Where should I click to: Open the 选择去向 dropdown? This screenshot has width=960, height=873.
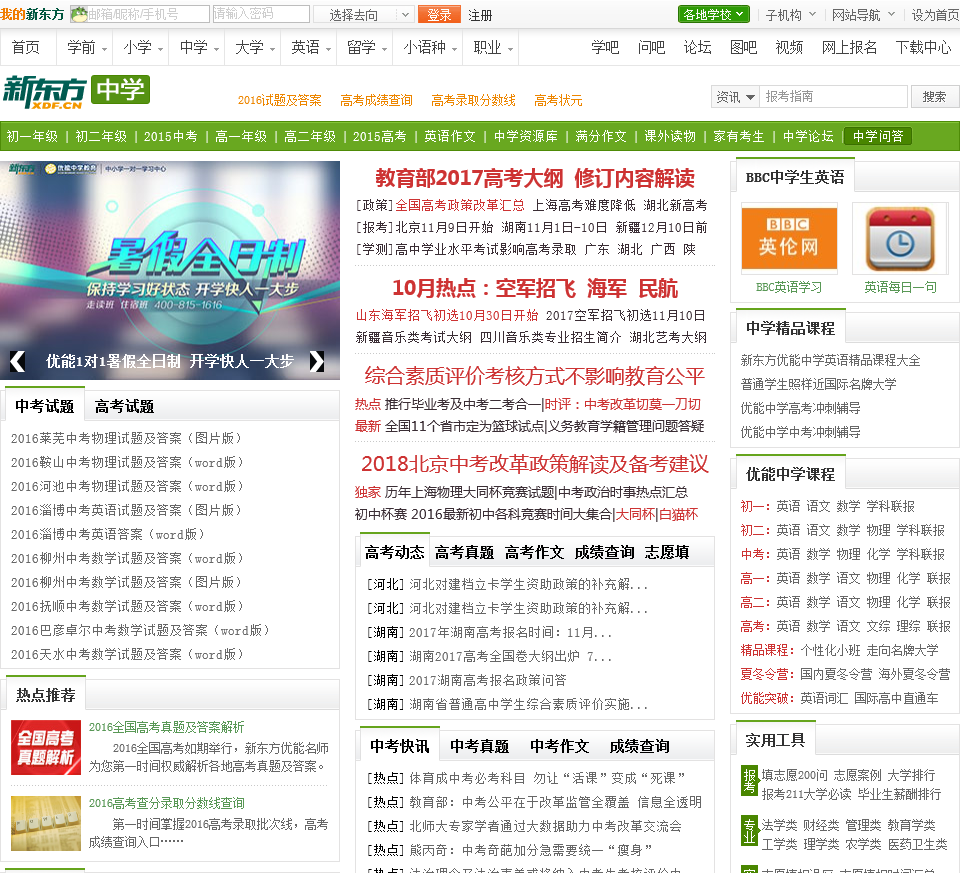(x=364, y=15)
